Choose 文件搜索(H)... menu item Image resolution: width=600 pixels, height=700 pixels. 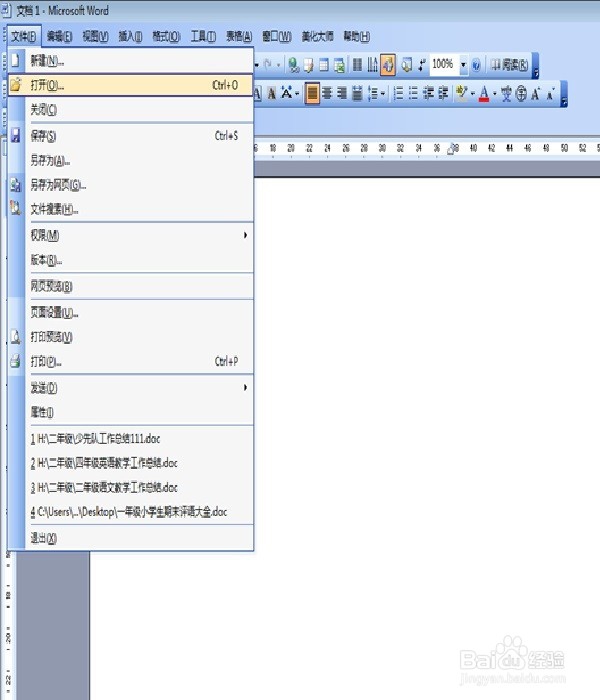[x=131, y=209]
